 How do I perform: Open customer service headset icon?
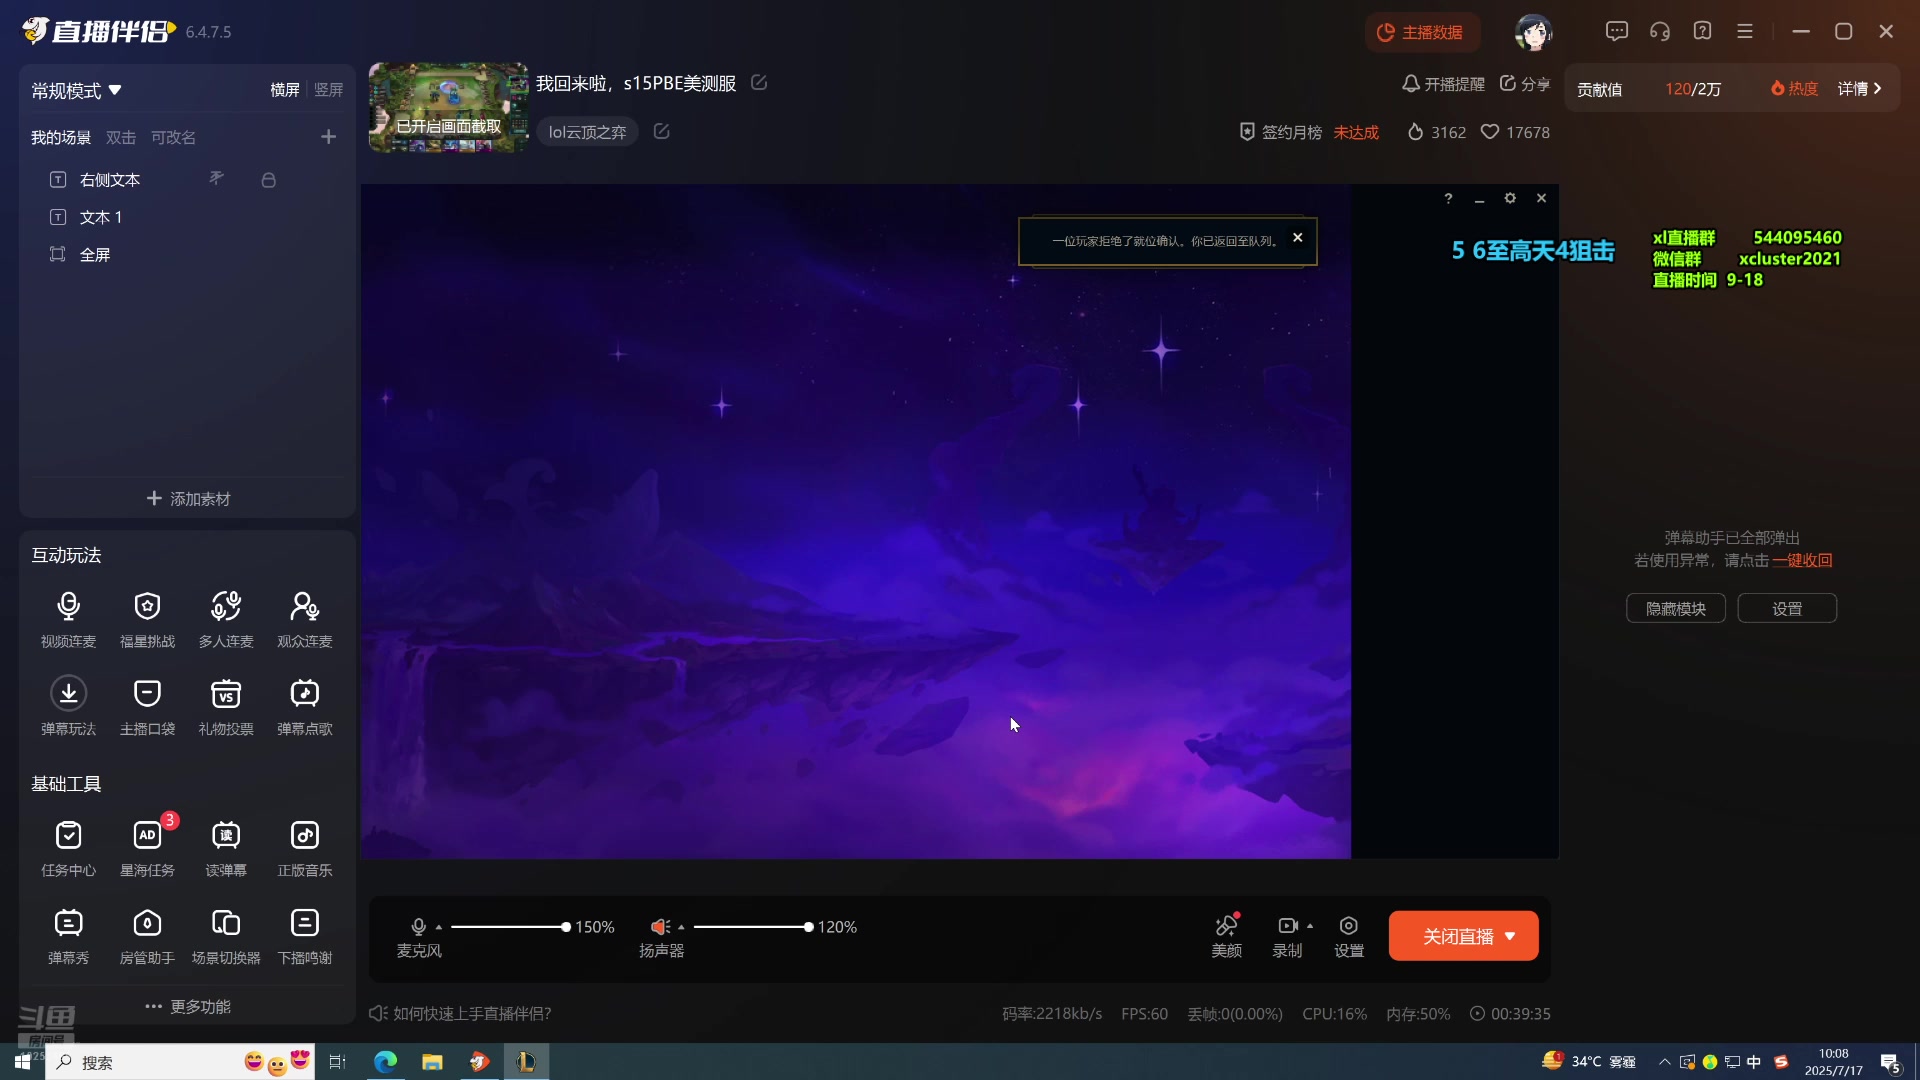[1660, 31]
